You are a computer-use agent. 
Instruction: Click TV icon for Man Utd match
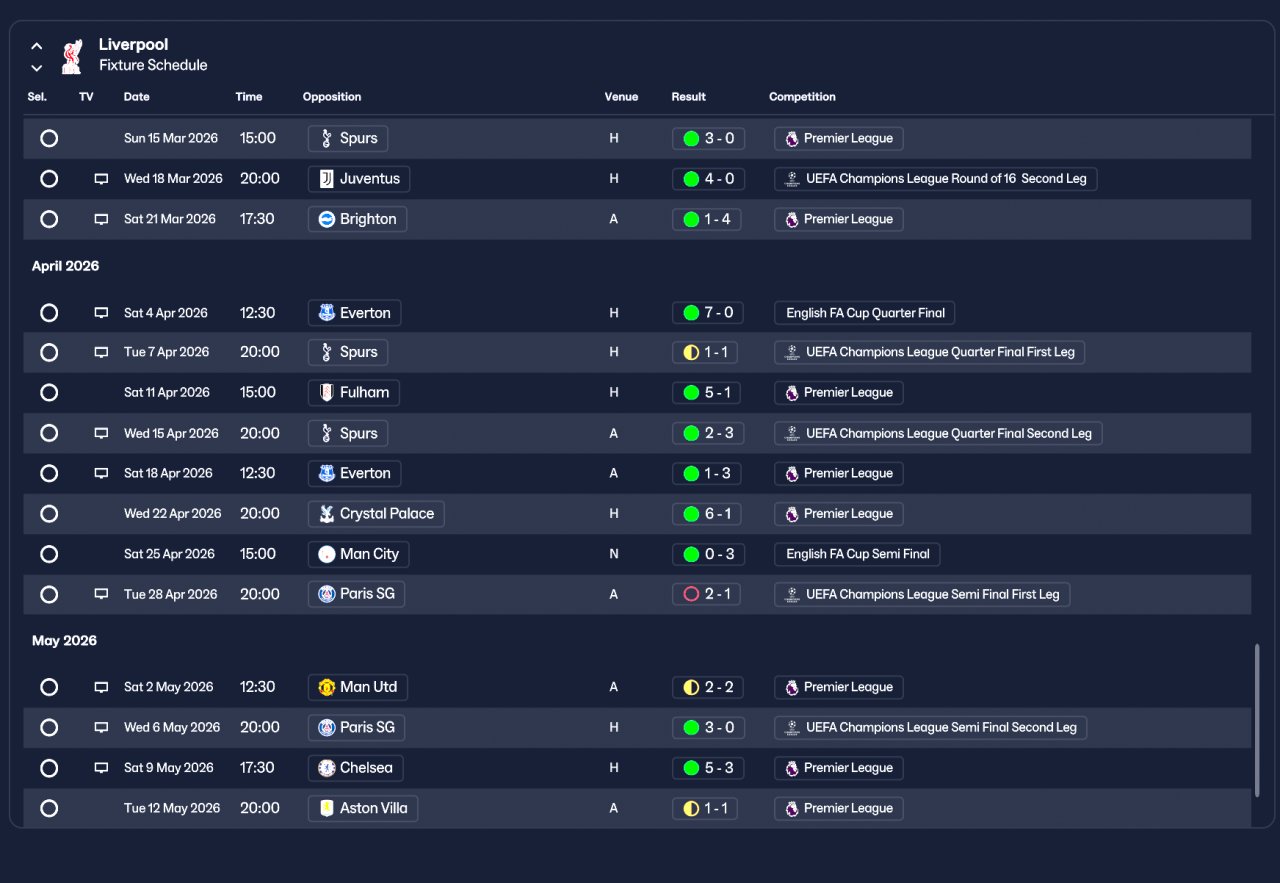(101, 687)
